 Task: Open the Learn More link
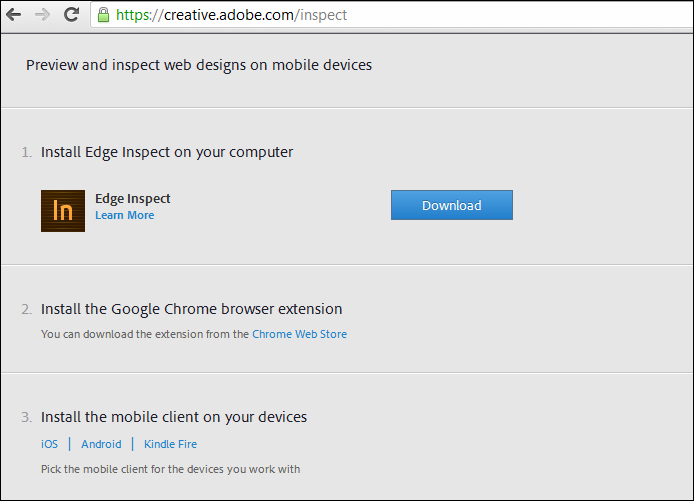(125, 215)
